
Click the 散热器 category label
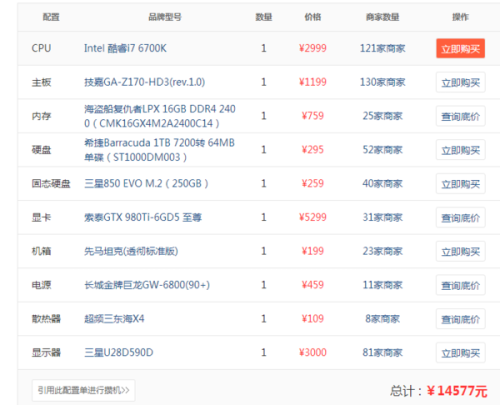pyautogui.click(x=46, y=319)
